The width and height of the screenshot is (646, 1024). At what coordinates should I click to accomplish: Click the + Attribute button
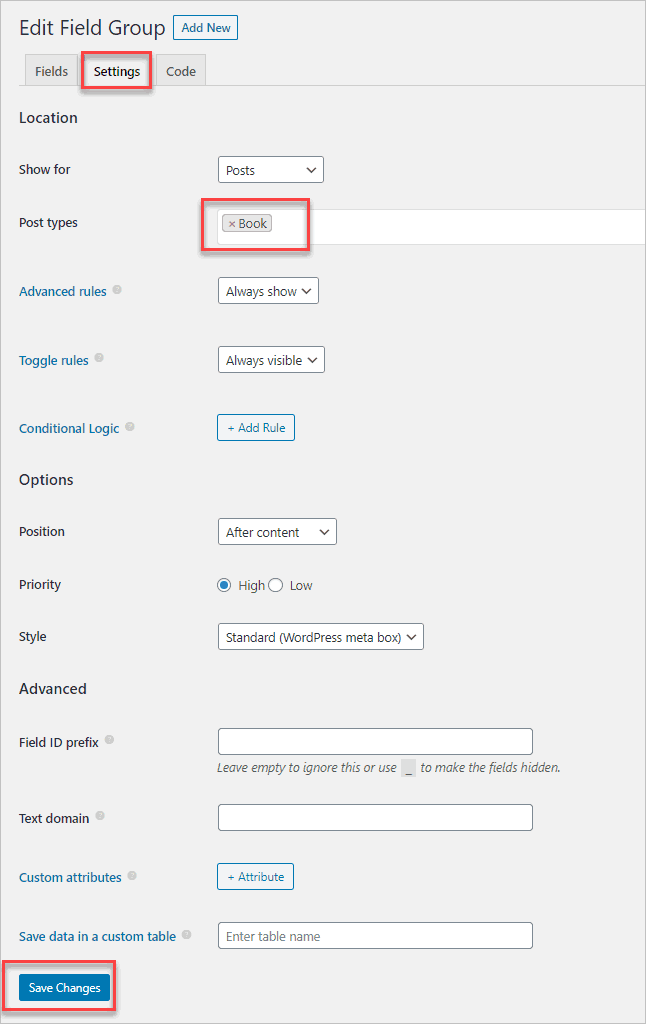[x=255, y=877]
